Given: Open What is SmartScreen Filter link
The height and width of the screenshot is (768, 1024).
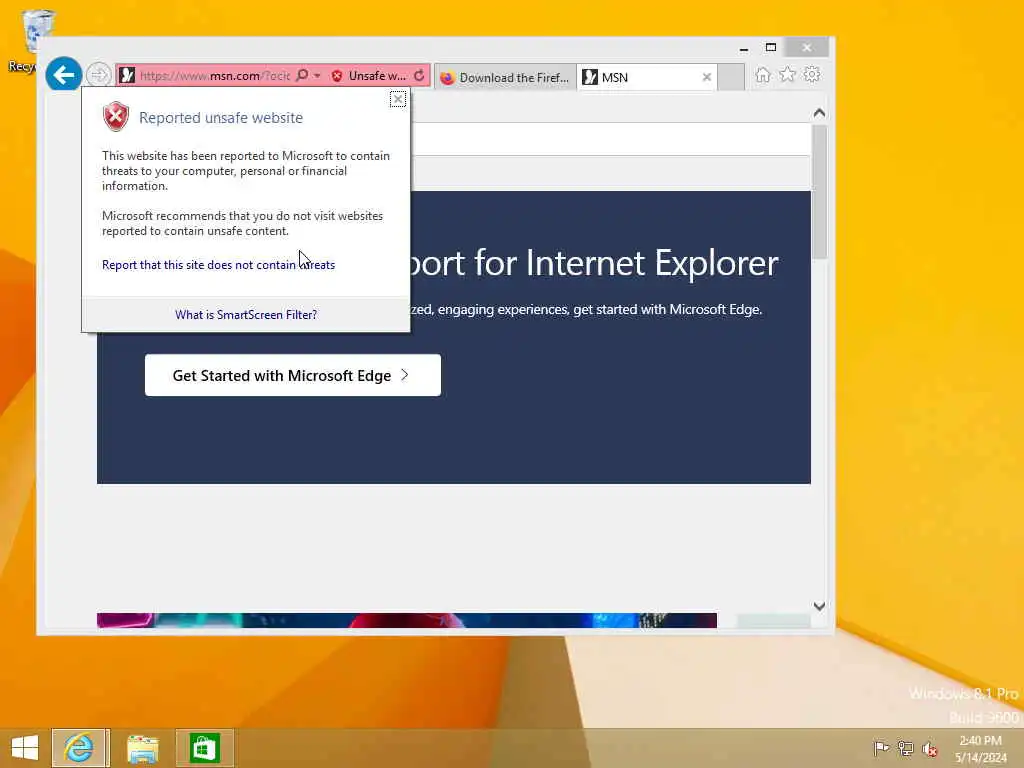Looking at the screenshot, I should click(x=246, y=315).
